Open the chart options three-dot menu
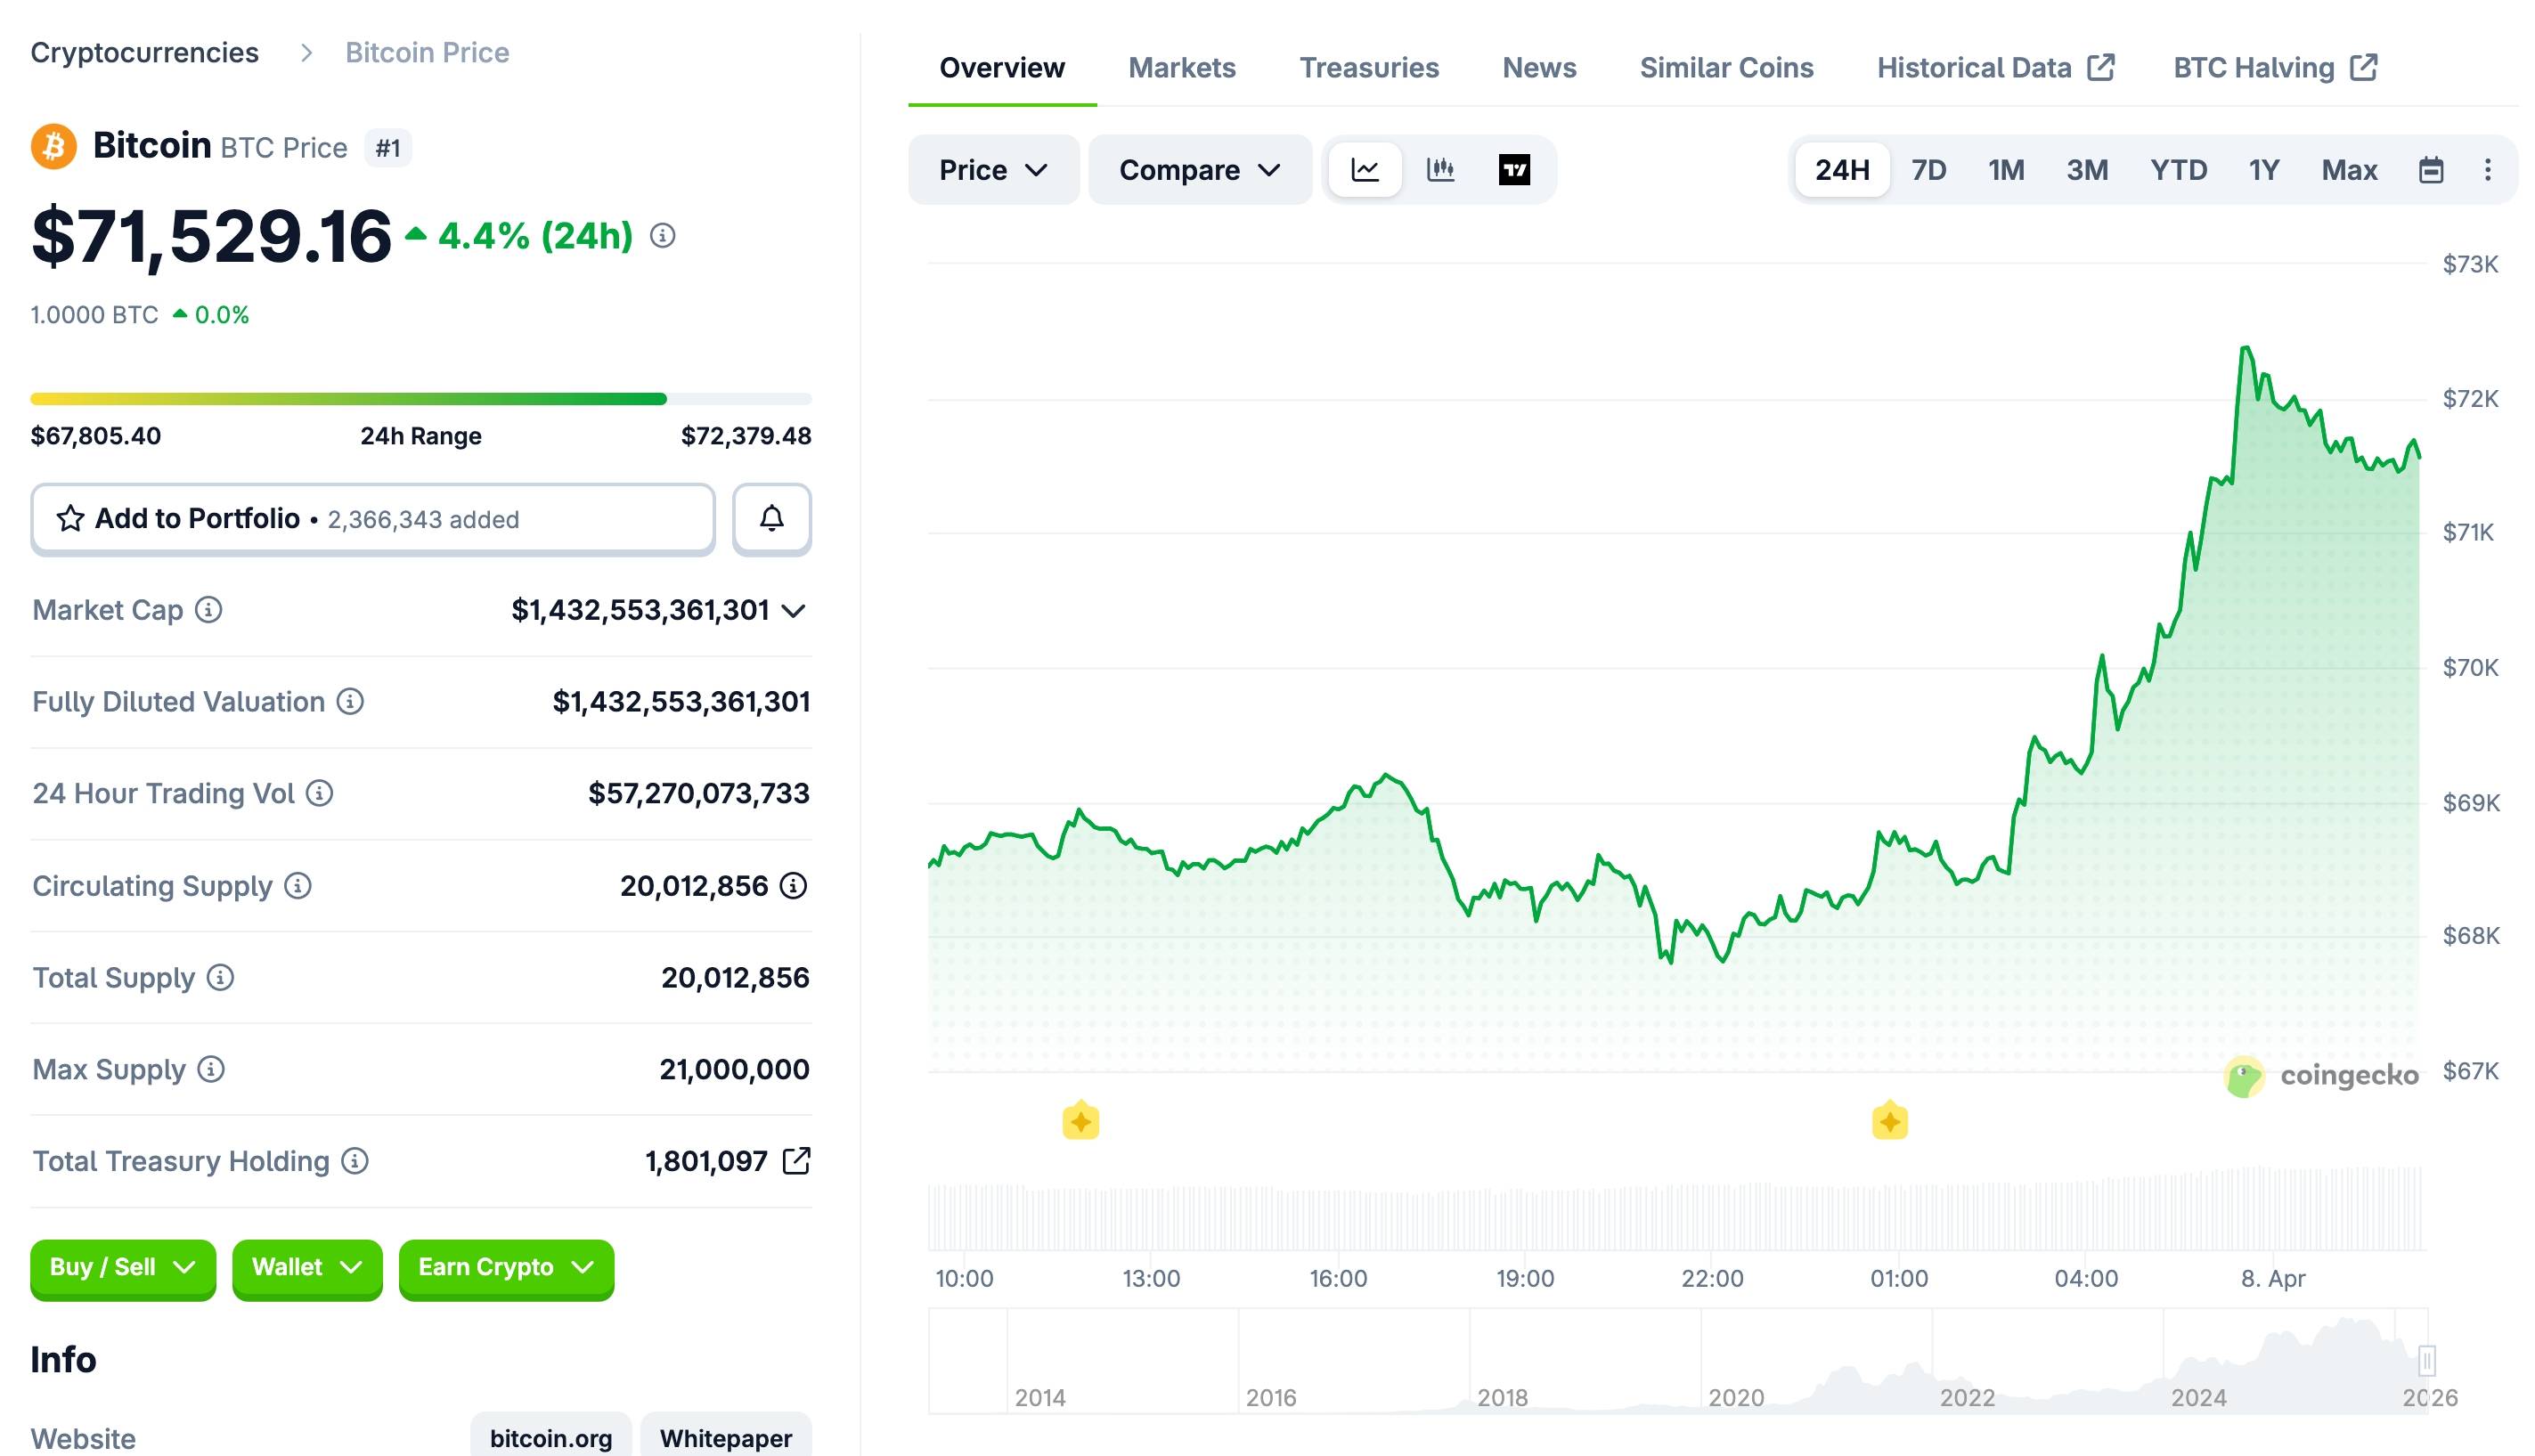The height and width of the screenshot is (1456, 2535). click(2489, 170)
